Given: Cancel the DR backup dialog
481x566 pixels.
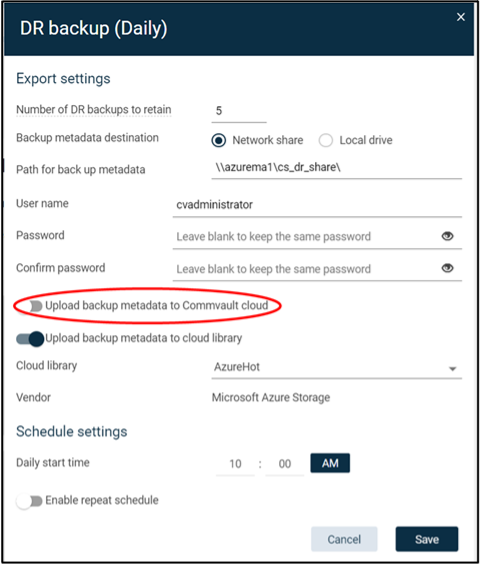Looking at the screenshot, I should point(344,539).
